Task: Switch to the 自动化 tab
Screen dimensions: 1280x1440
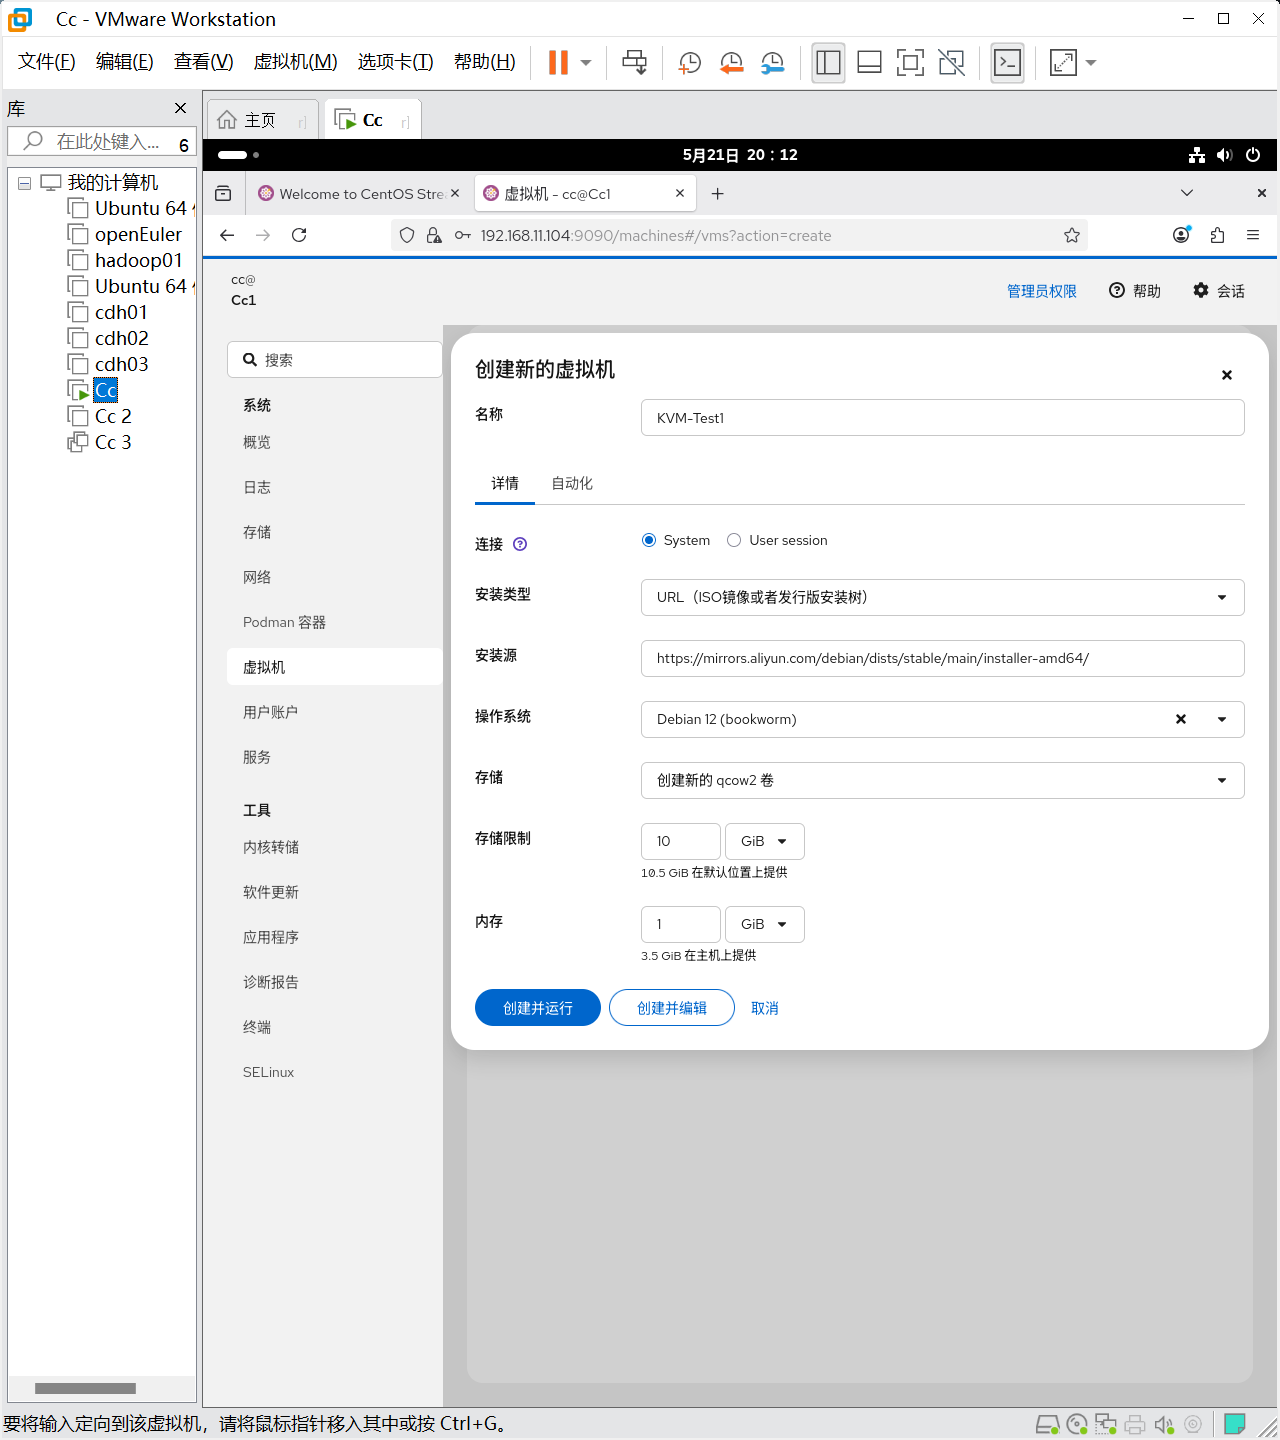Action: pos(572,483)
